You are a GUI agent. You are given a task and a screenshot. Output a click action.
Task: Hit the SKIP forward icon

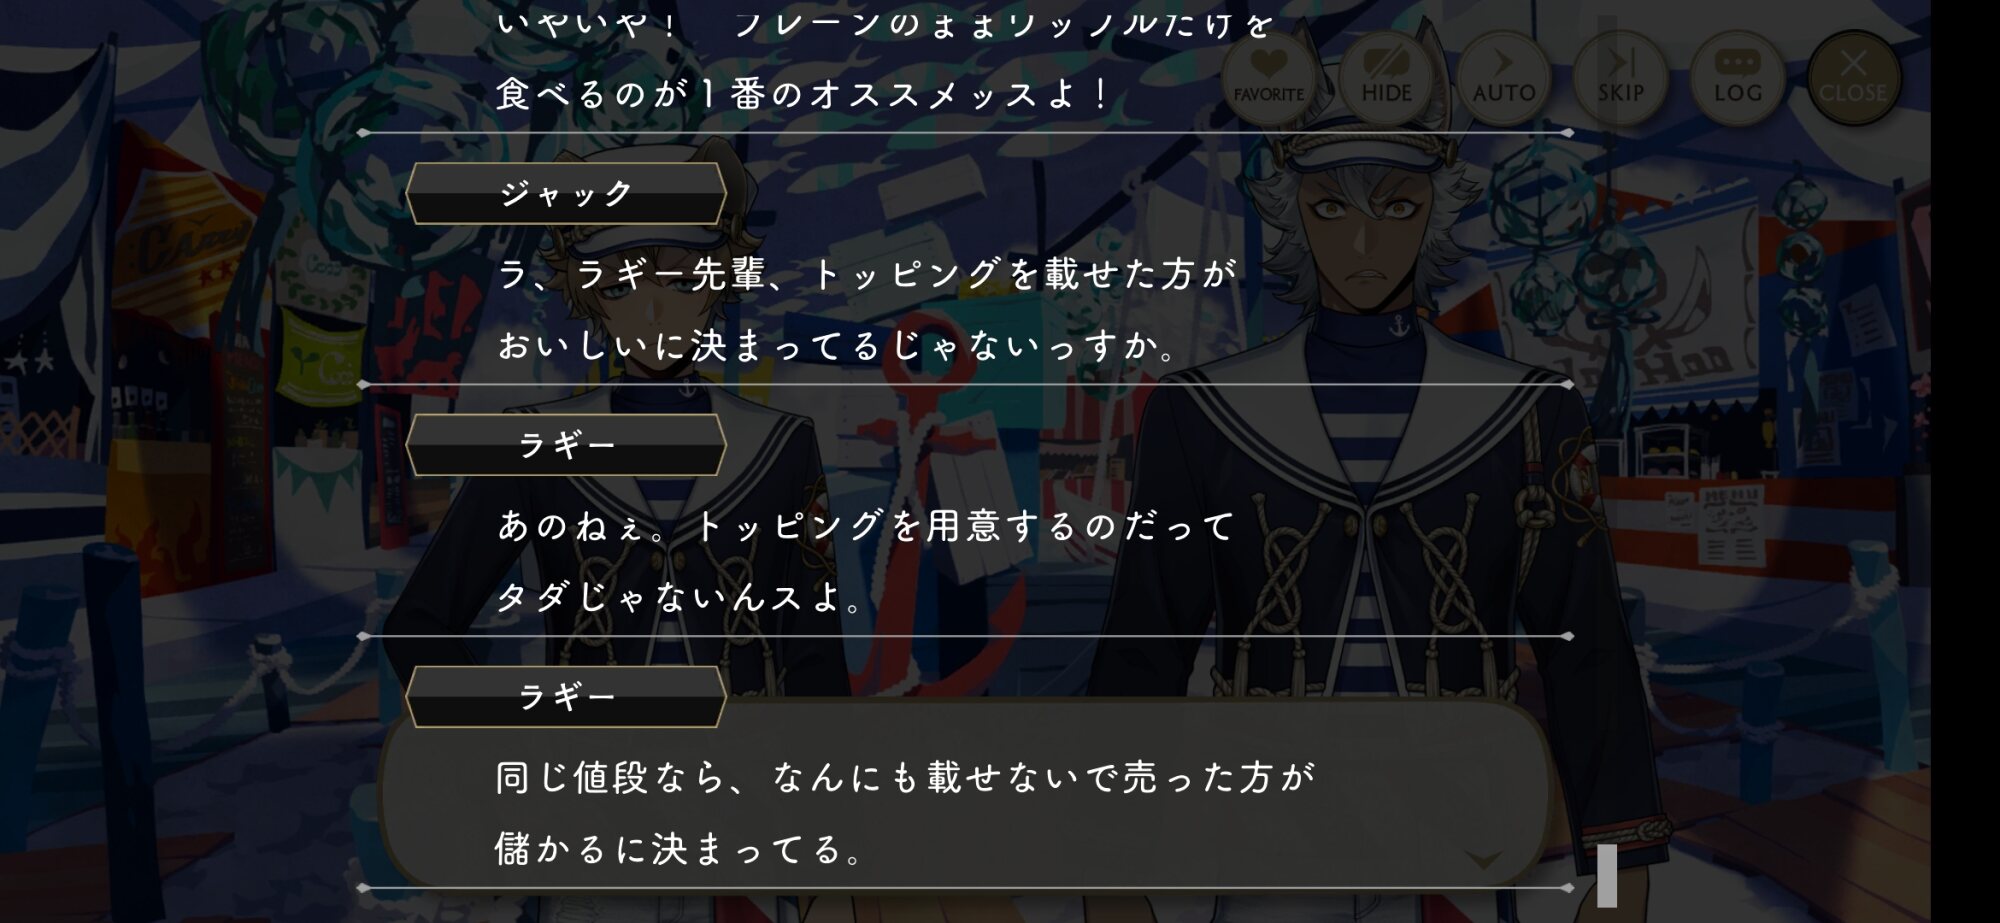1620,76
